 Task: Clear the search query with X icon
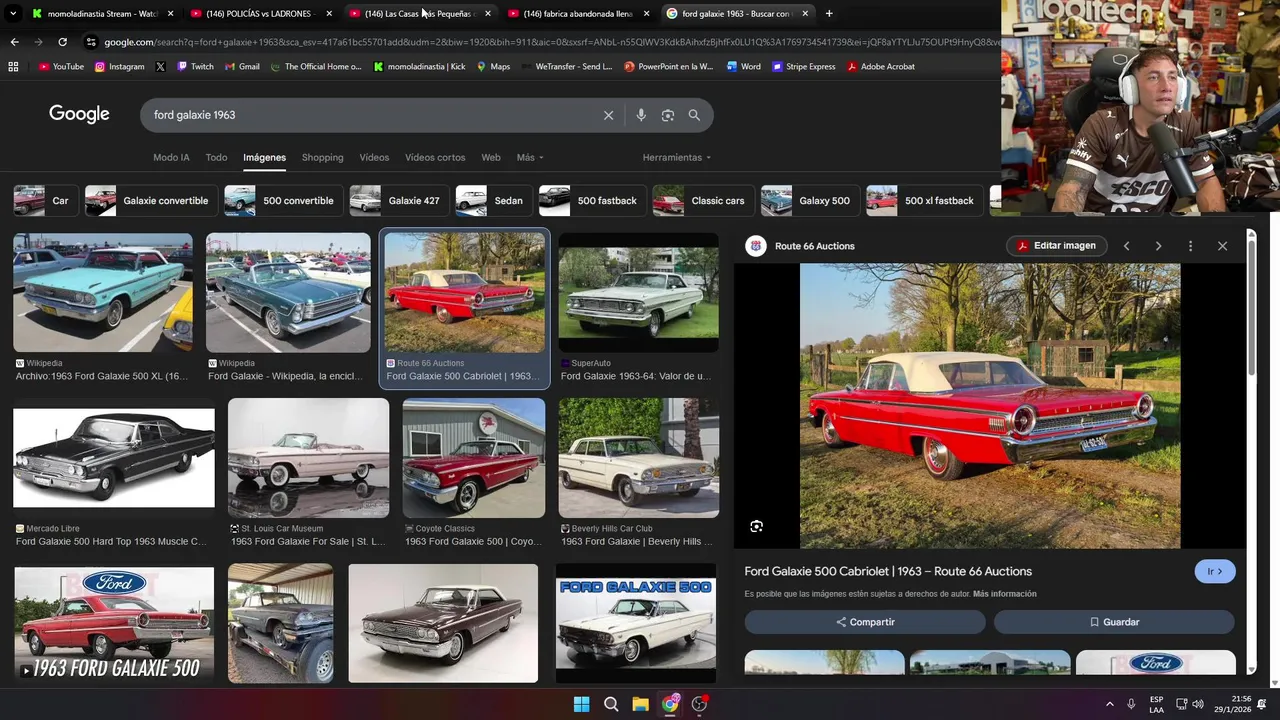coord(608,115)
